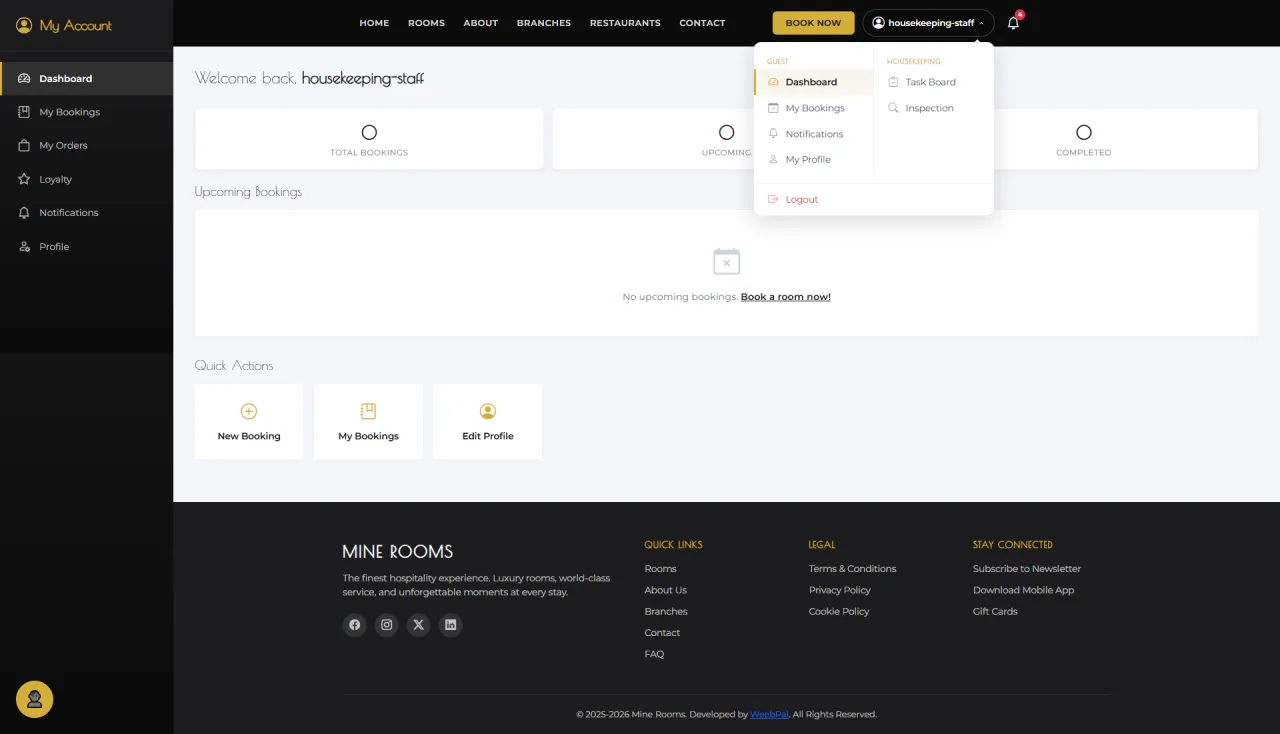Click the My Account heading text

tap(76, 25)
